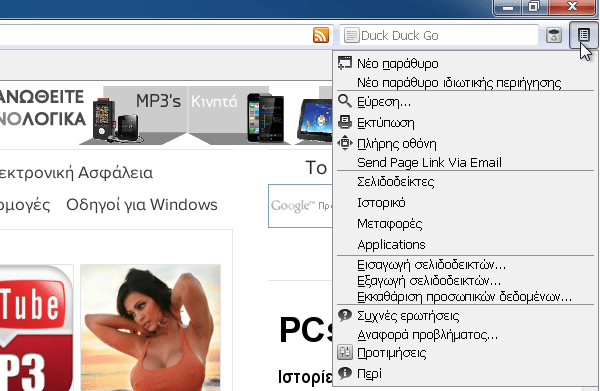Click the Ασφάλεια navigation link

pyautogui.click(x=115, y=173)
